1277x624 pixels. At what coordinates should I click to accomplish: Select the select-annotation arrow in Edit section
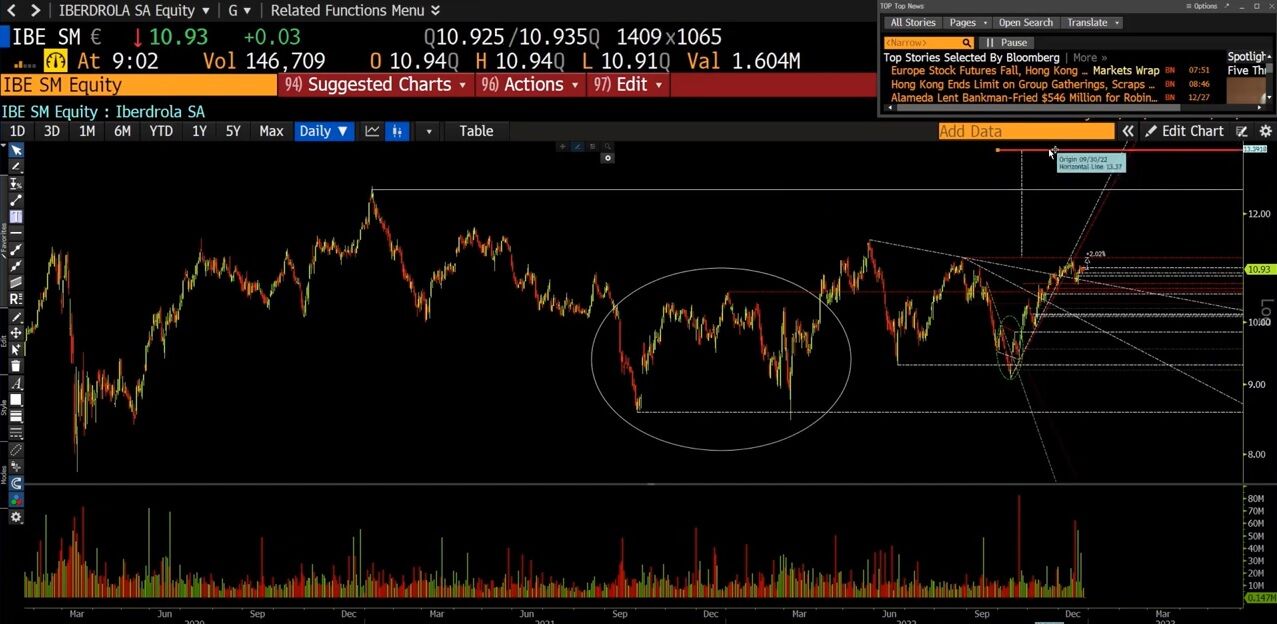click(16, 350)
